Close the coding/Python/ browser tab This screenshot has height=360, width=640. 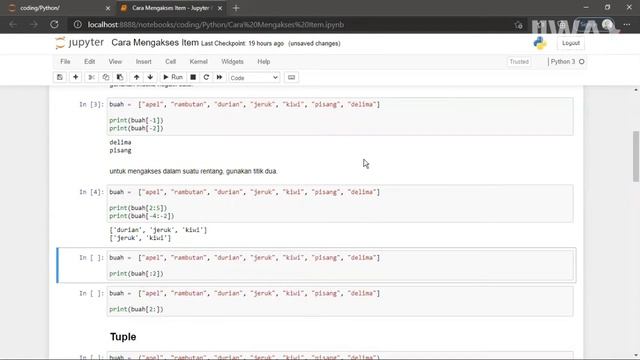[x=108, y=8]
